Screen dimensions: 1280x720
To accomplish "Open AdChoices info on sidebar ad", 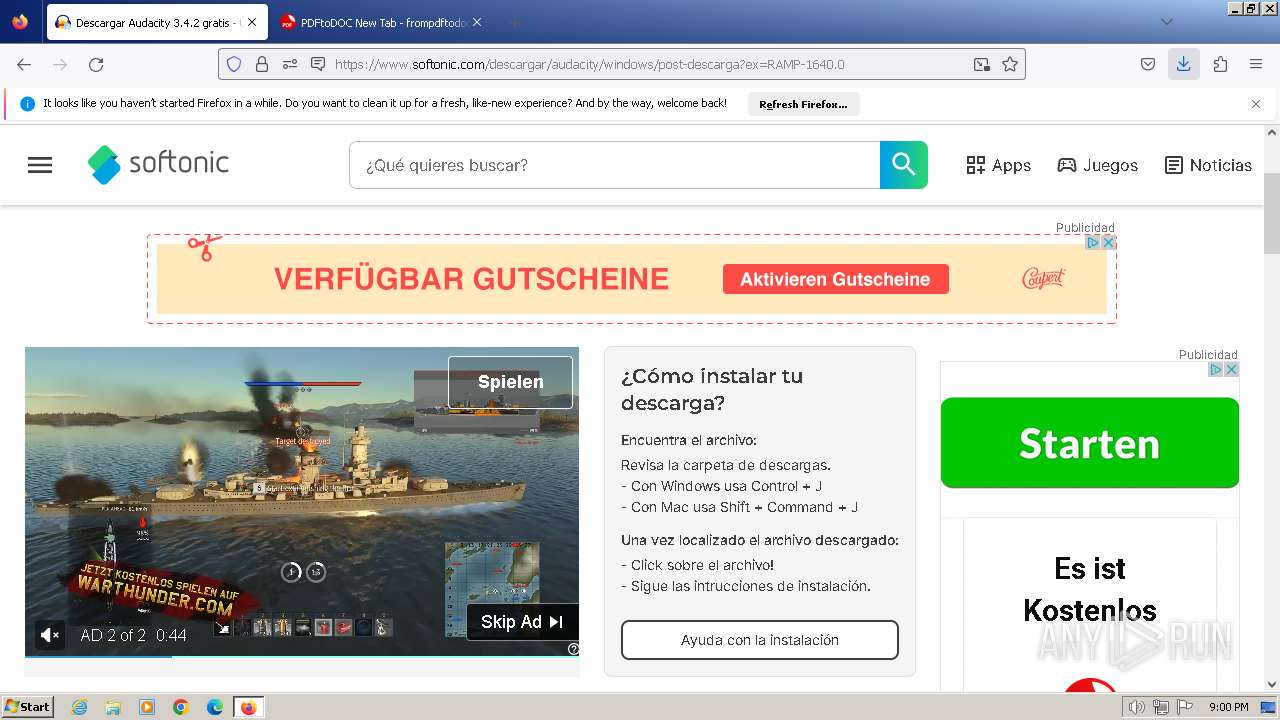I will pos(1216,369).
